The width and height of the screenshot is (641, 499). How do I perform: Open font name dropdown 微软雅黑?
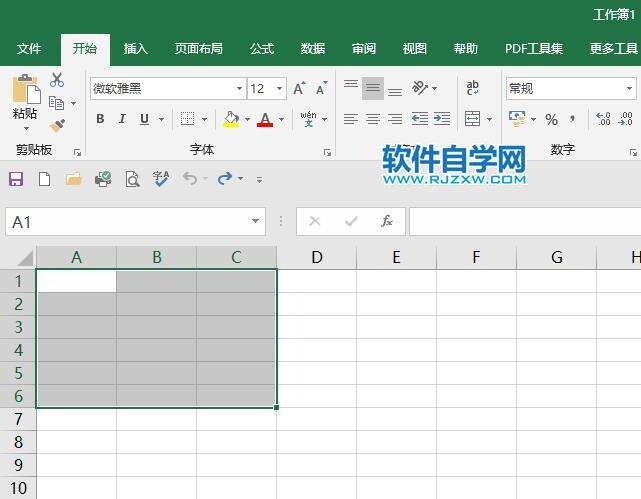[x=239, y=88]
